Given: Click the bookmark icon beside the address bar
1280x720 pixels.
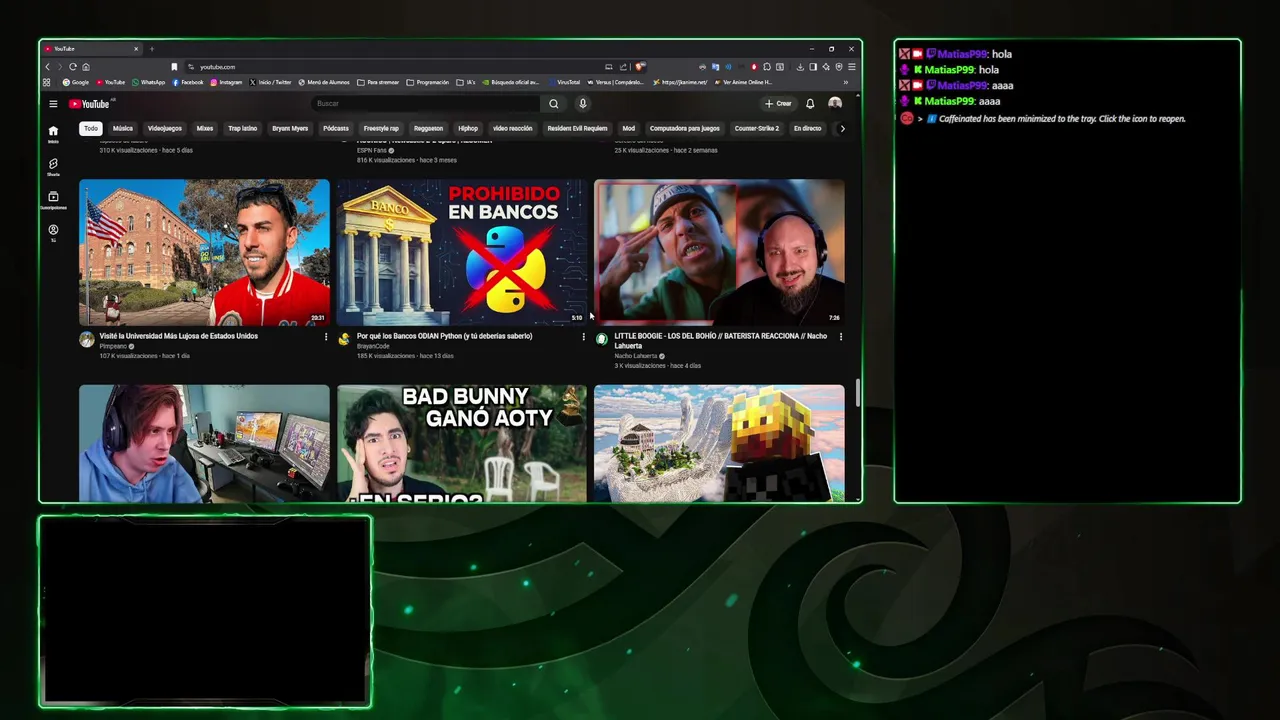Looking at the screenshot, I should (174, 67).
